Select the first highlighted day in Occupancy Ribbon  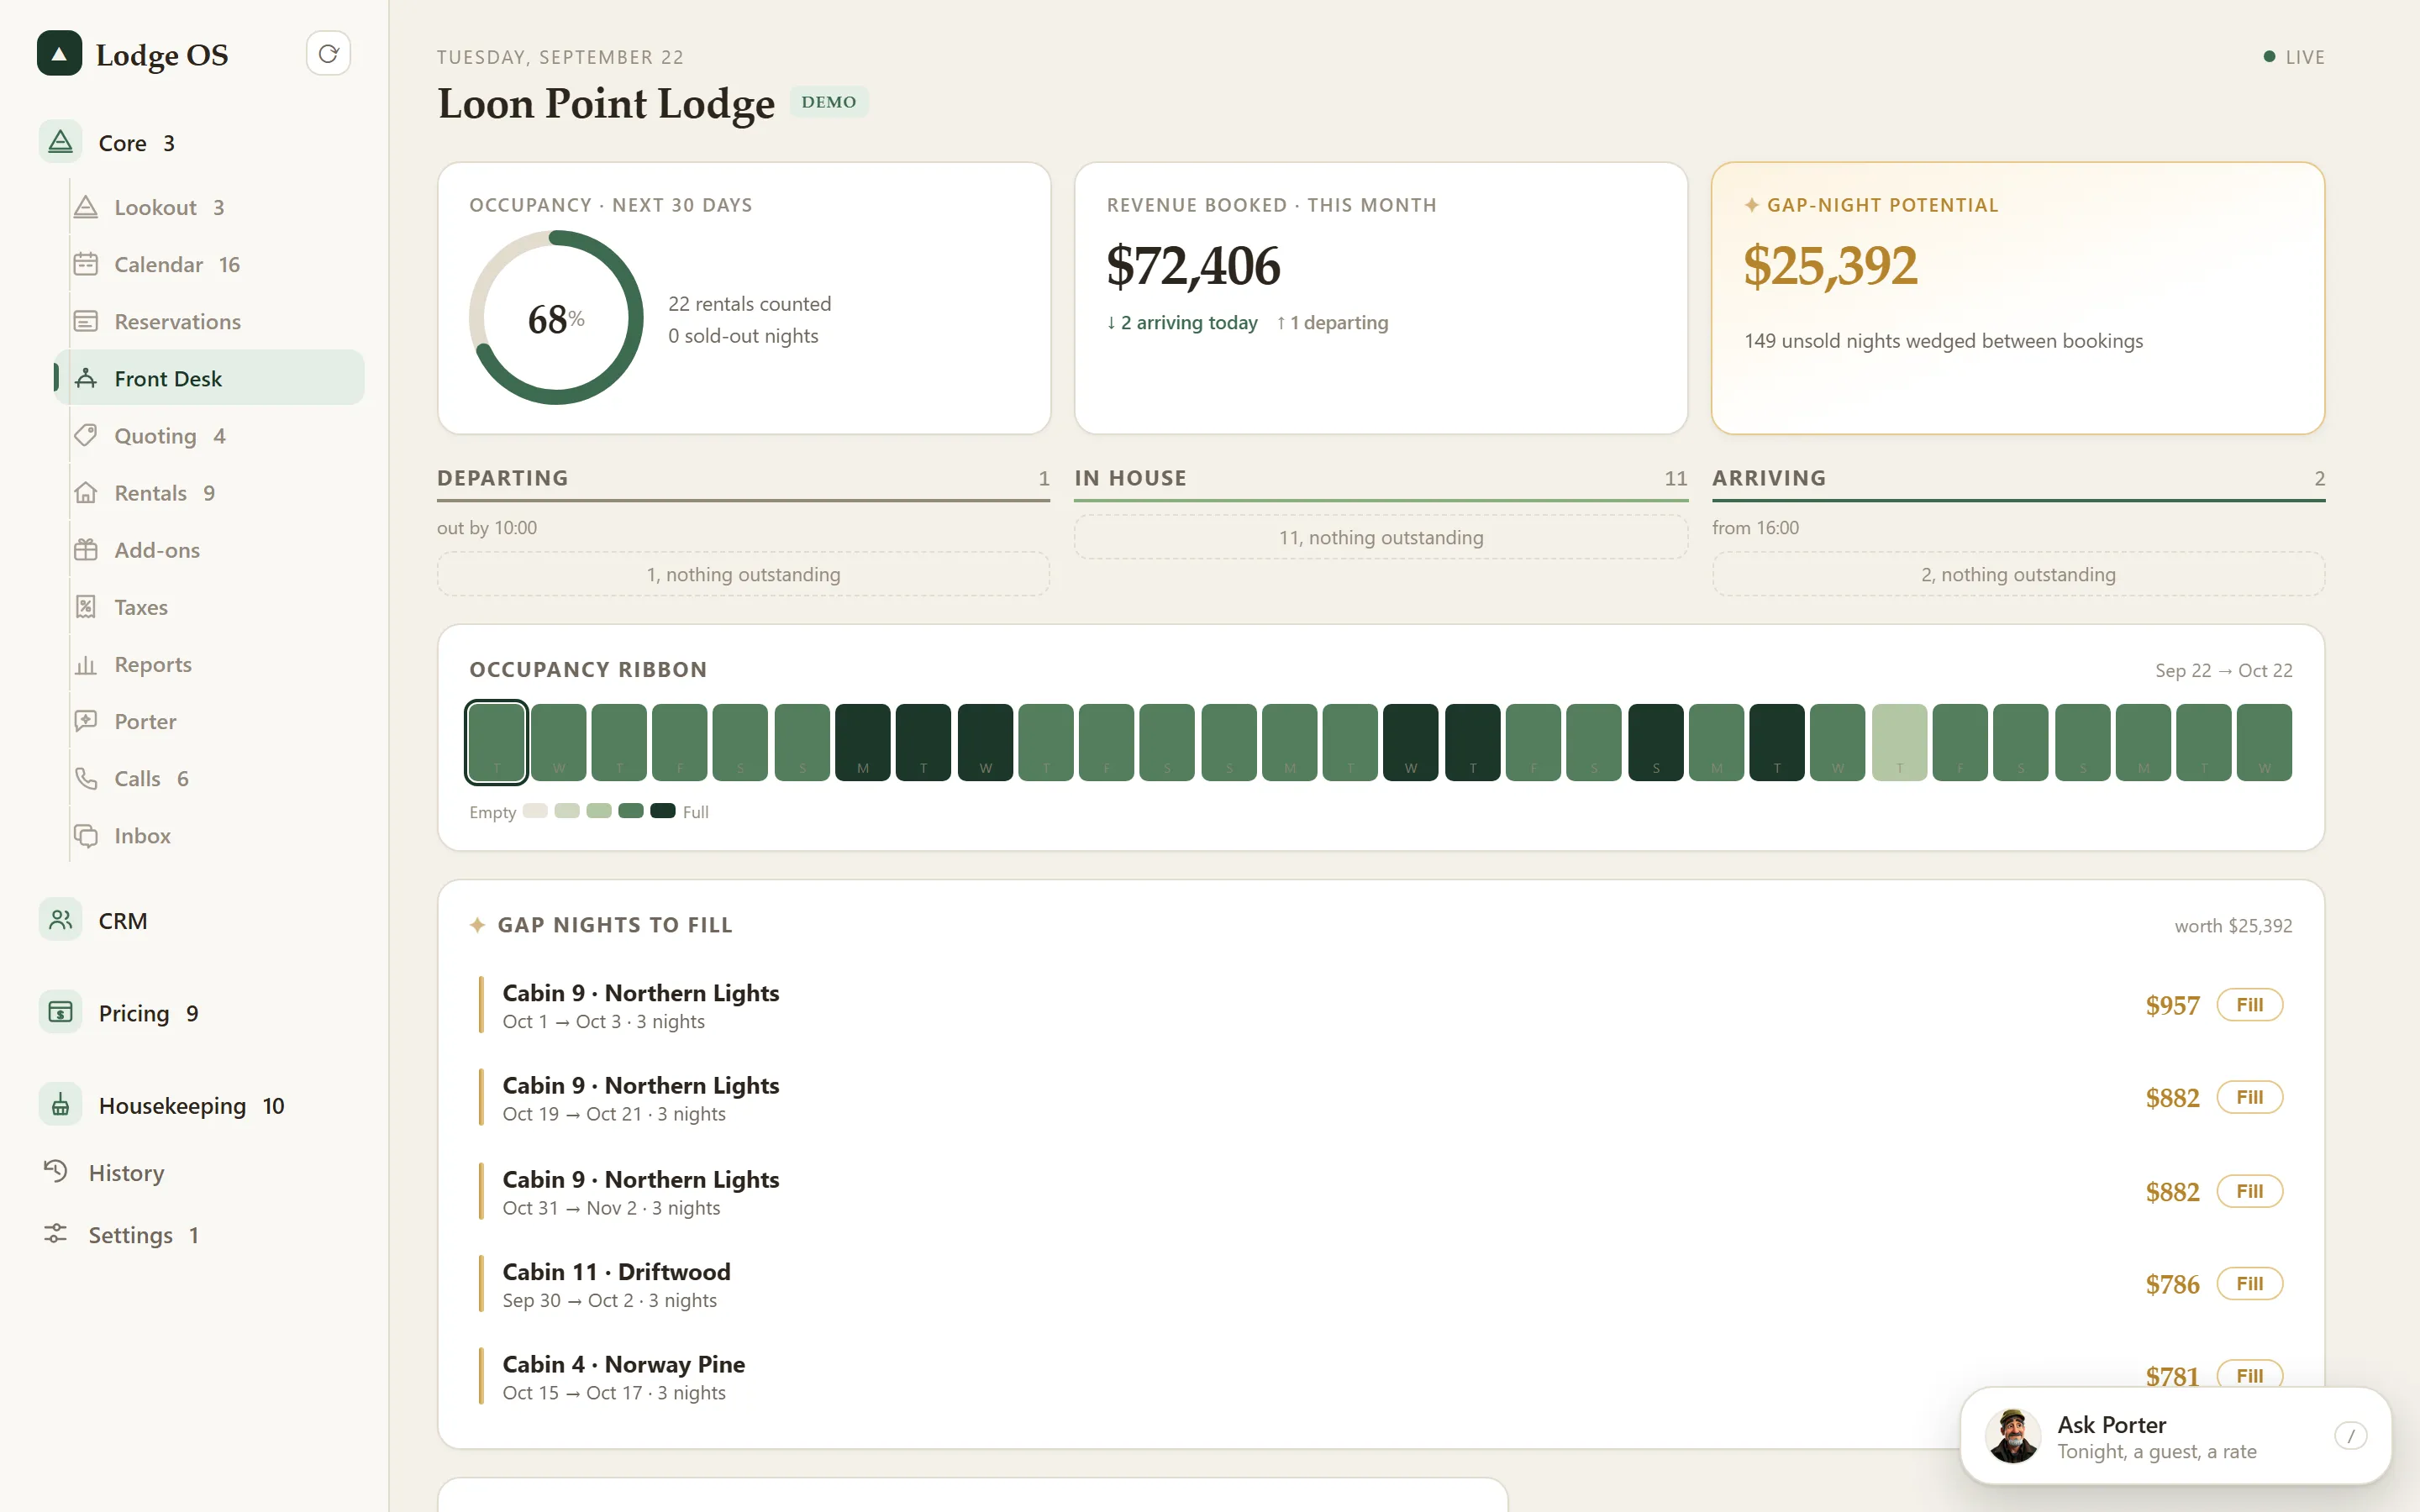pyautogui.click(x=496, y=742)
